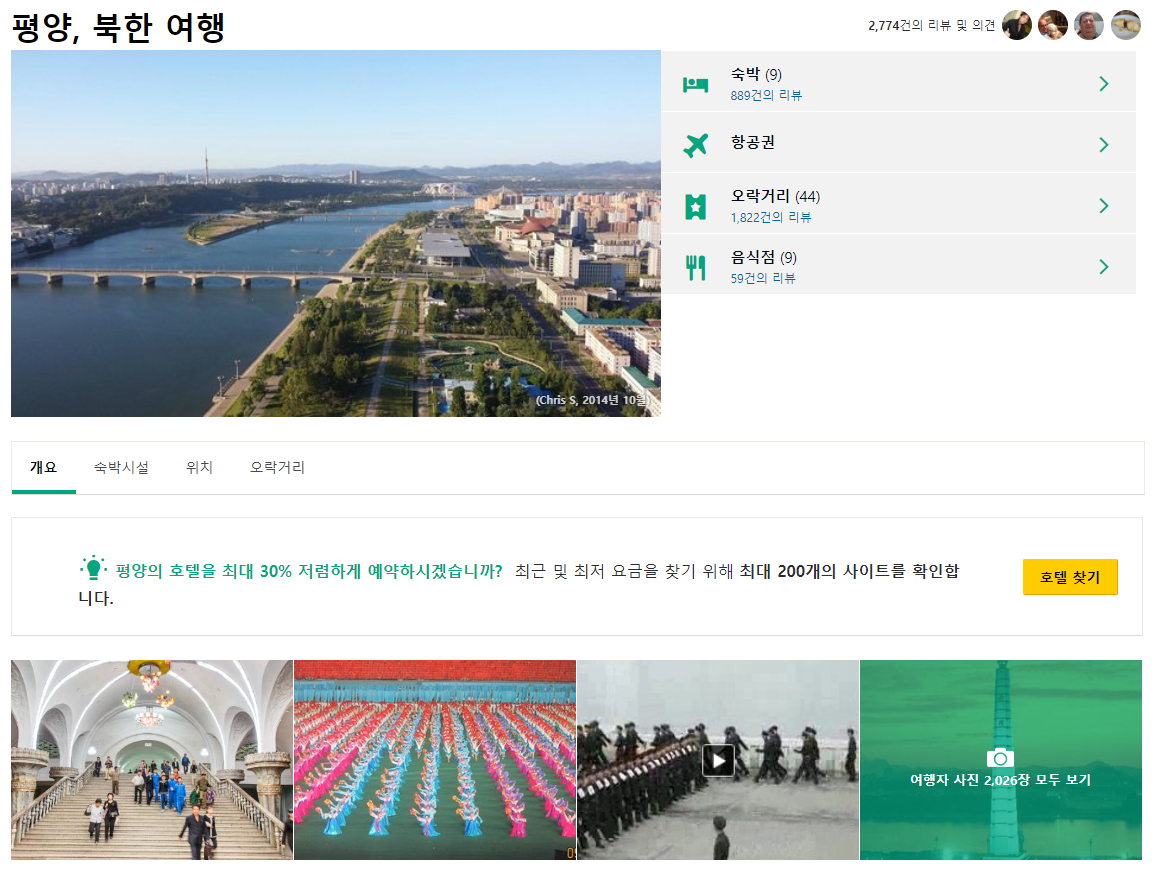Open the fourth reviewer avatar
The image size is (1161, 873).
[1126, 25]
